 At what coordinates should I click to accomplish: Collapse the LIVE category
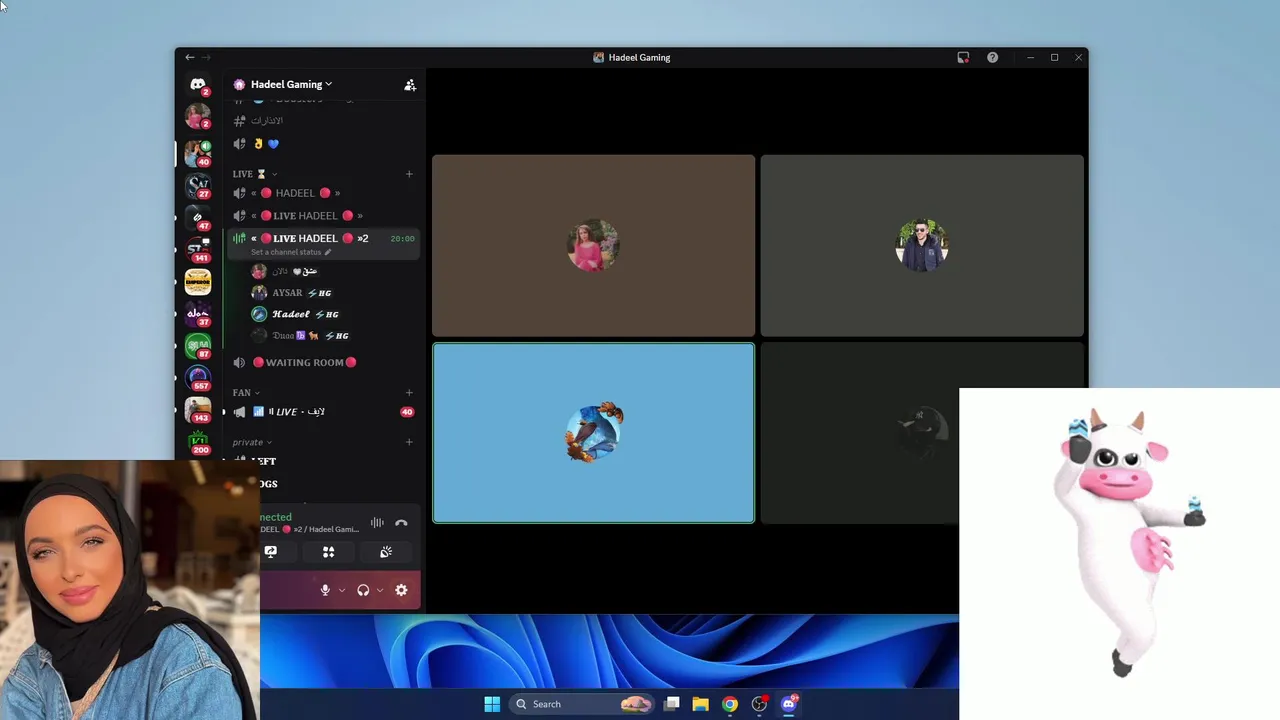pyautogui.click(x=255, y=174)
